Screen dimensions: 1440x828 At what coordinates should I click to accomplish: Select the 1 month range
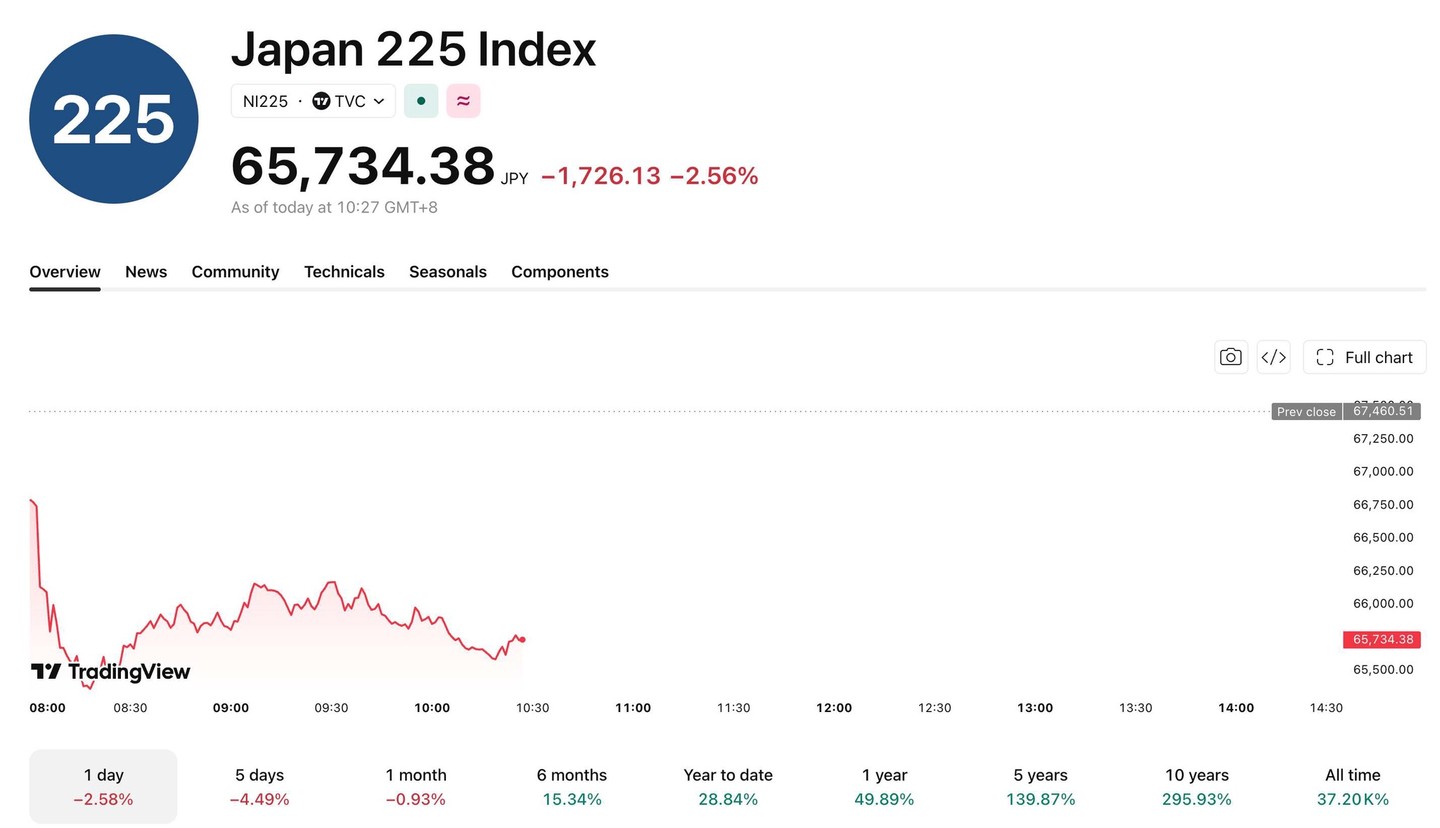(x=416, y=786)
